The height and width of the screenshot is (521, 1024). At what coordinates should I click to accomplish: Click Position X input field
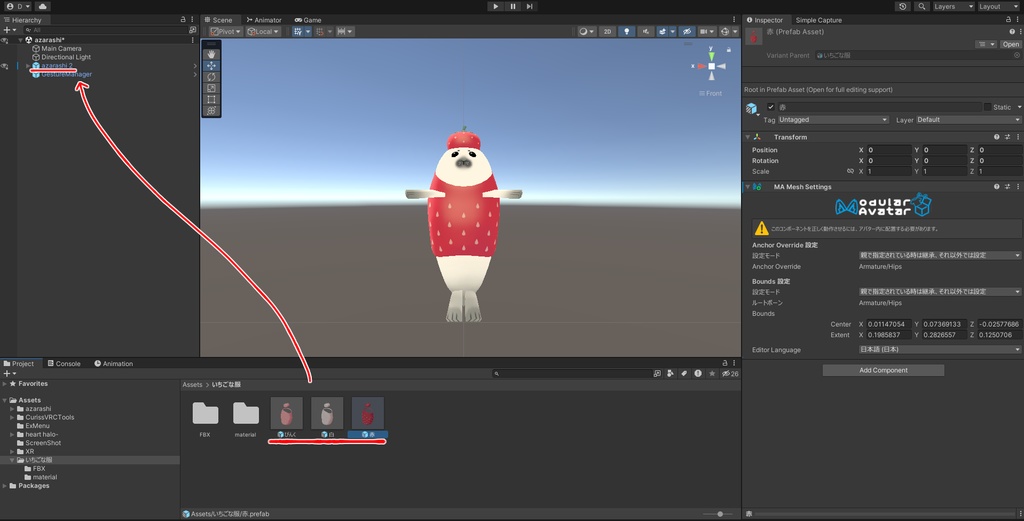pyautogui.click(x=889, y=150)
